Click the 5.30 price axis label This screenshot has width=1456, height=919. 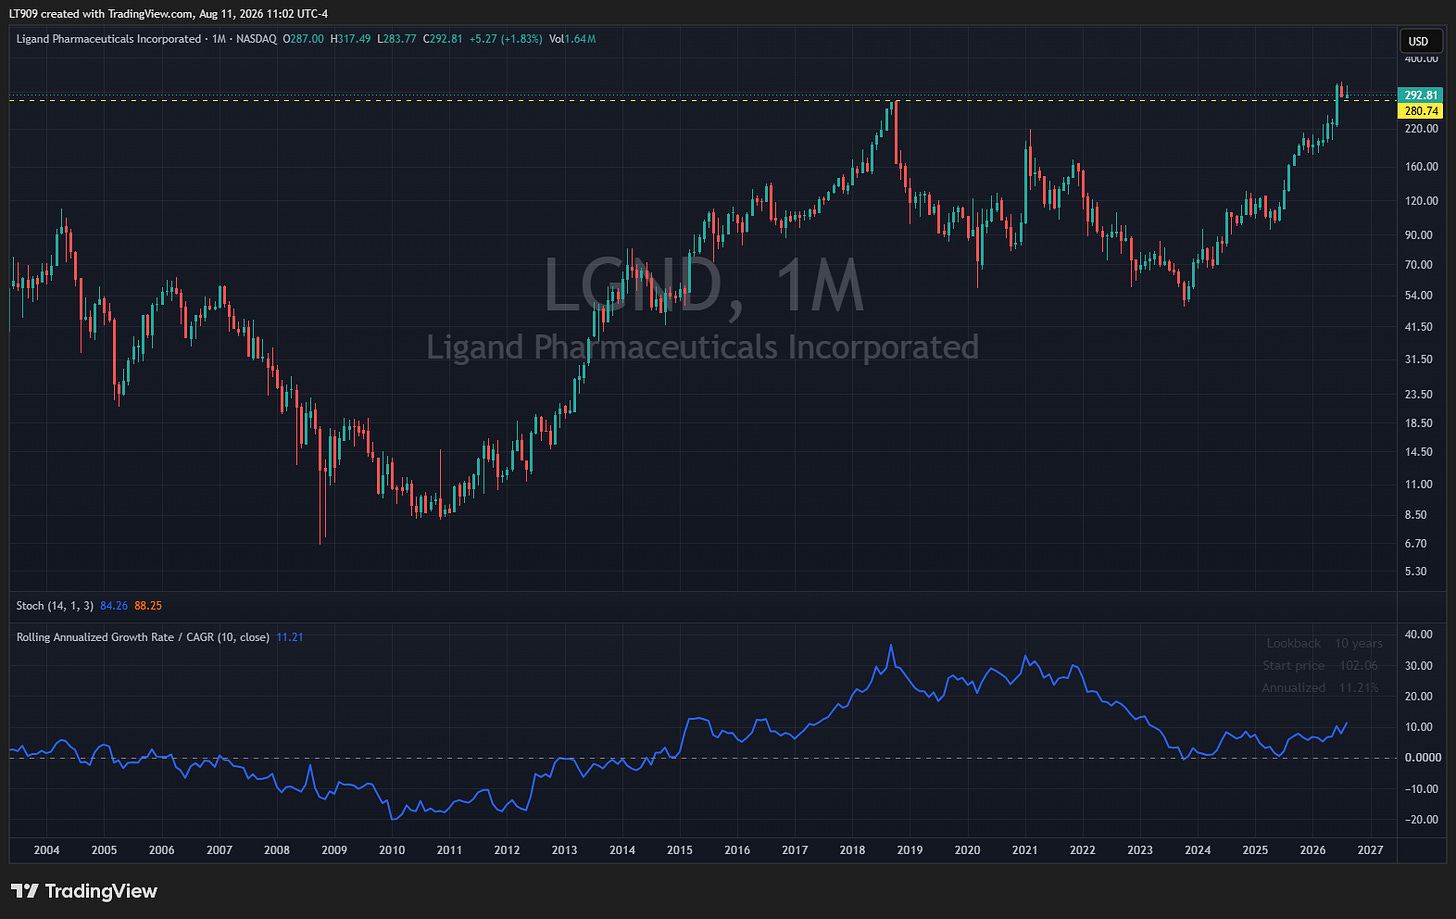1416,573
